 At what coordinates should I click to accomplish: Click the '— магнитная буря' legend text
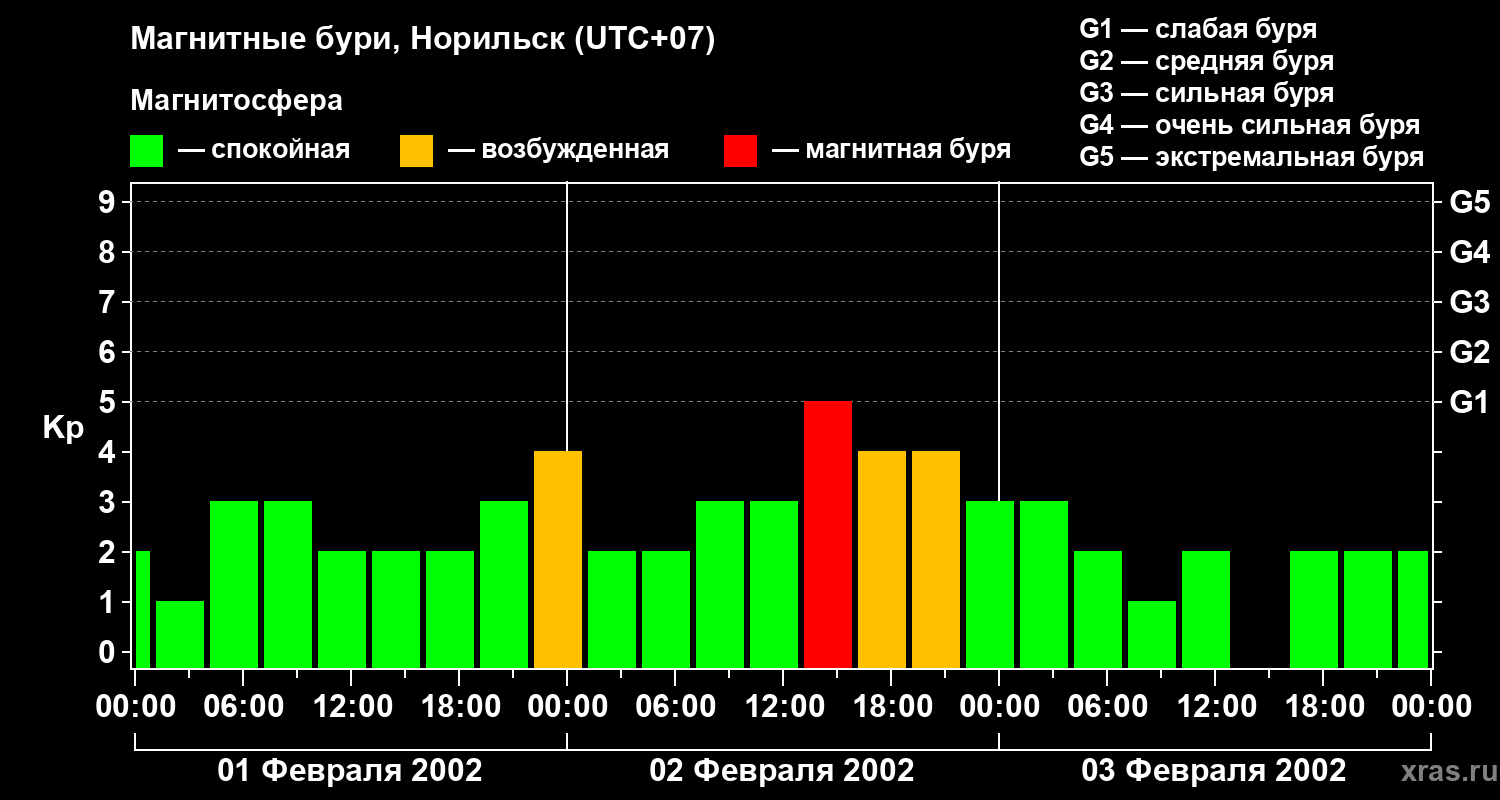click(891, 150)
